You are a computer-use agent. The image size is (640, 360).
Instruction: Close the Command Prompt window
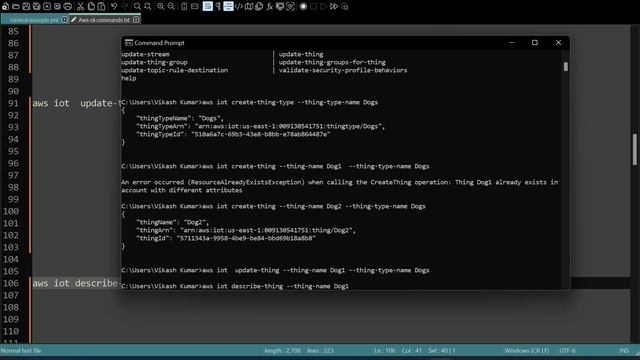(x=558, y=42)
